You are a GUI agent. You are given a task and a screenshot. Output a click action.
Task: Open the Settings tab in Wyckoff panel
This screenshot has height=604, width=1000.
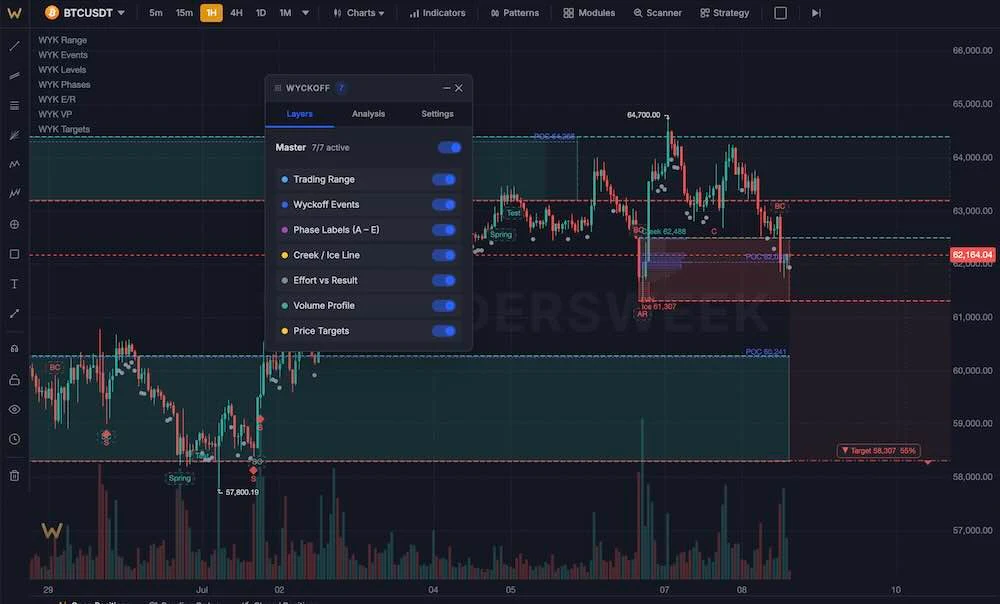[437, 114]
